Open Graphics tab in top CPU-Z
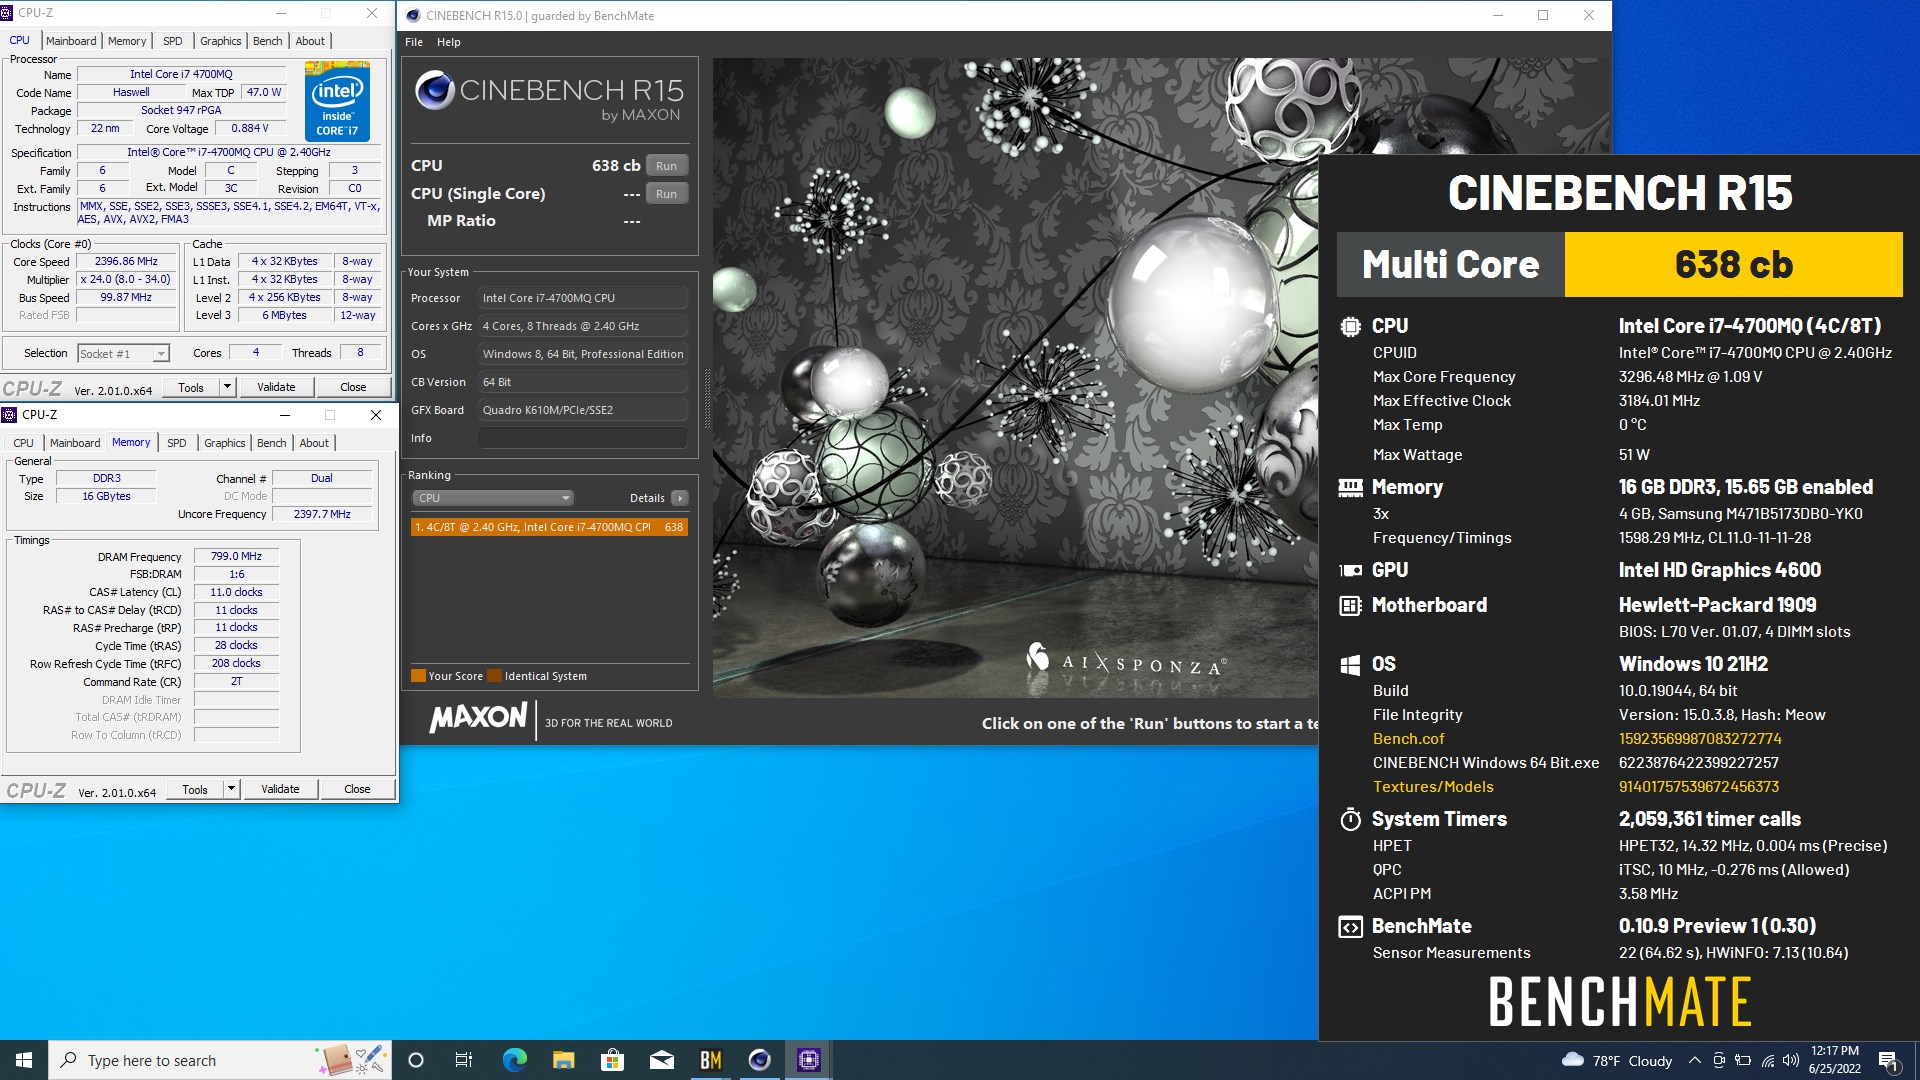Viewport: 1920px width, 1080px height. (221, 41)
